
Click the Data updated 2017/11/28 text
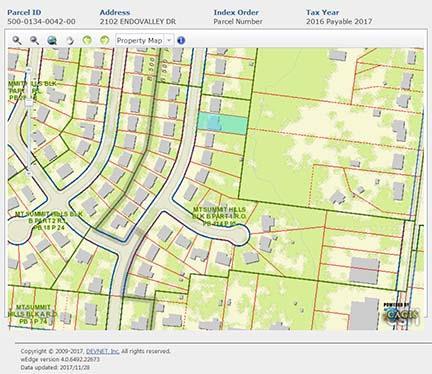tap(55, 367)
